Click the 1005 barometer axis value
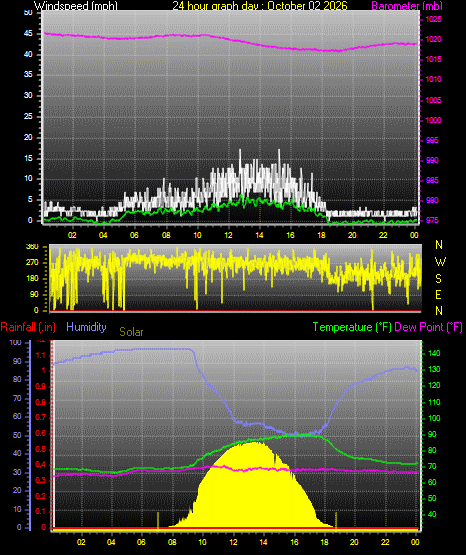 pos(433,100)
